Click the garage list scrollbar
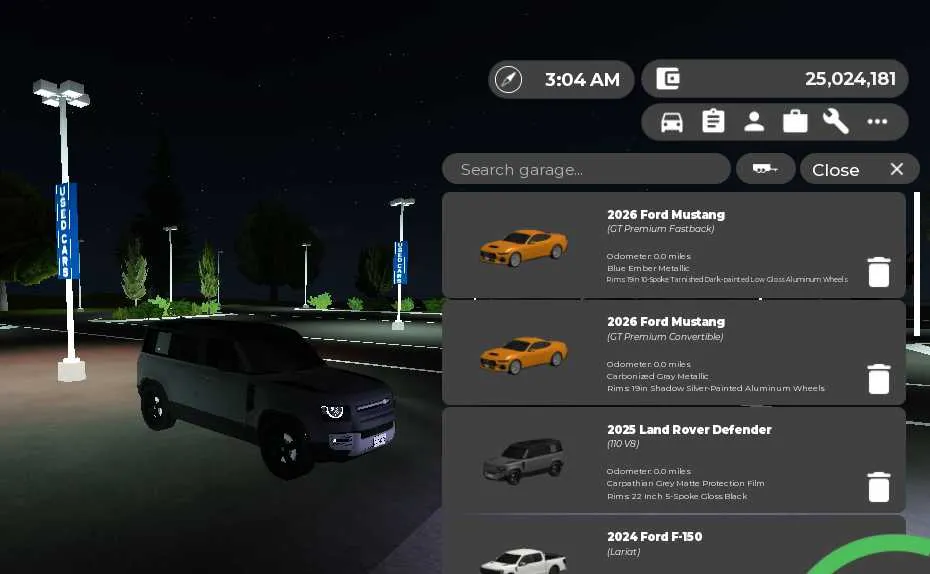Screen dimensions: 930x574 point(917,264)
